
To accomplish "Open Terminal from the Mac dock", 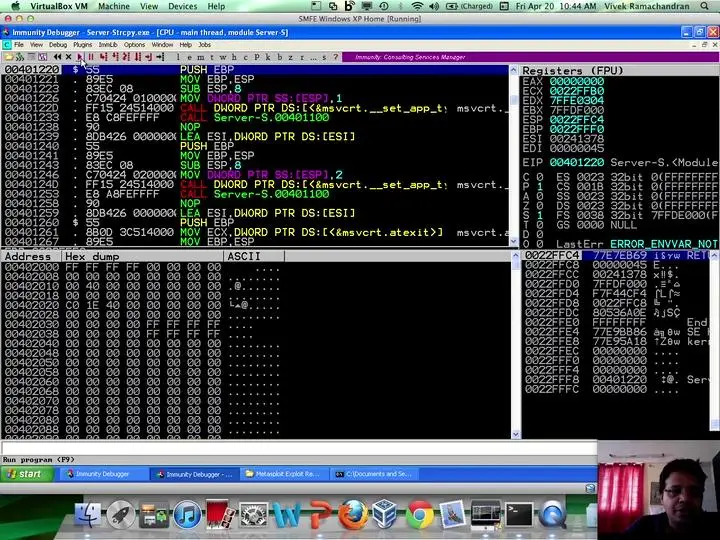I will (x=519, y=514).
